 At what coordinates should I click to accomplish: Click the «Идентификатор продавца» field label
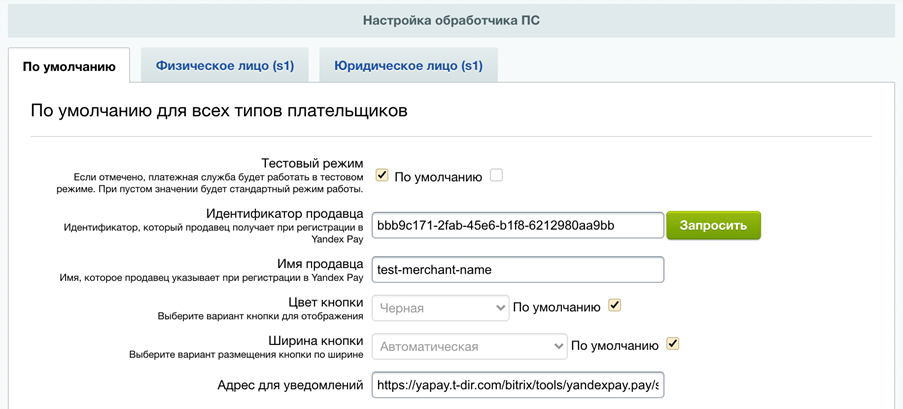(x=284, y=214)
